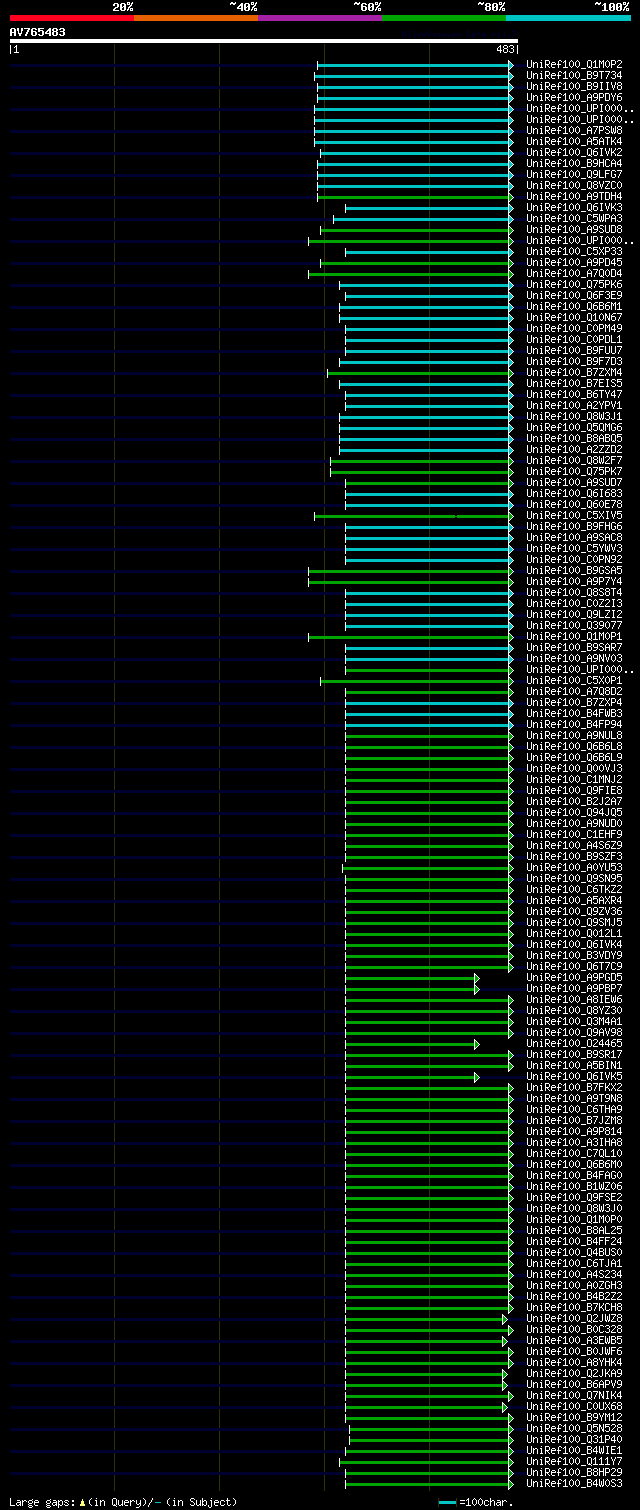
Task: Select the UniRef100_B4W0S3 label
Action: (x=574, y=1483)
